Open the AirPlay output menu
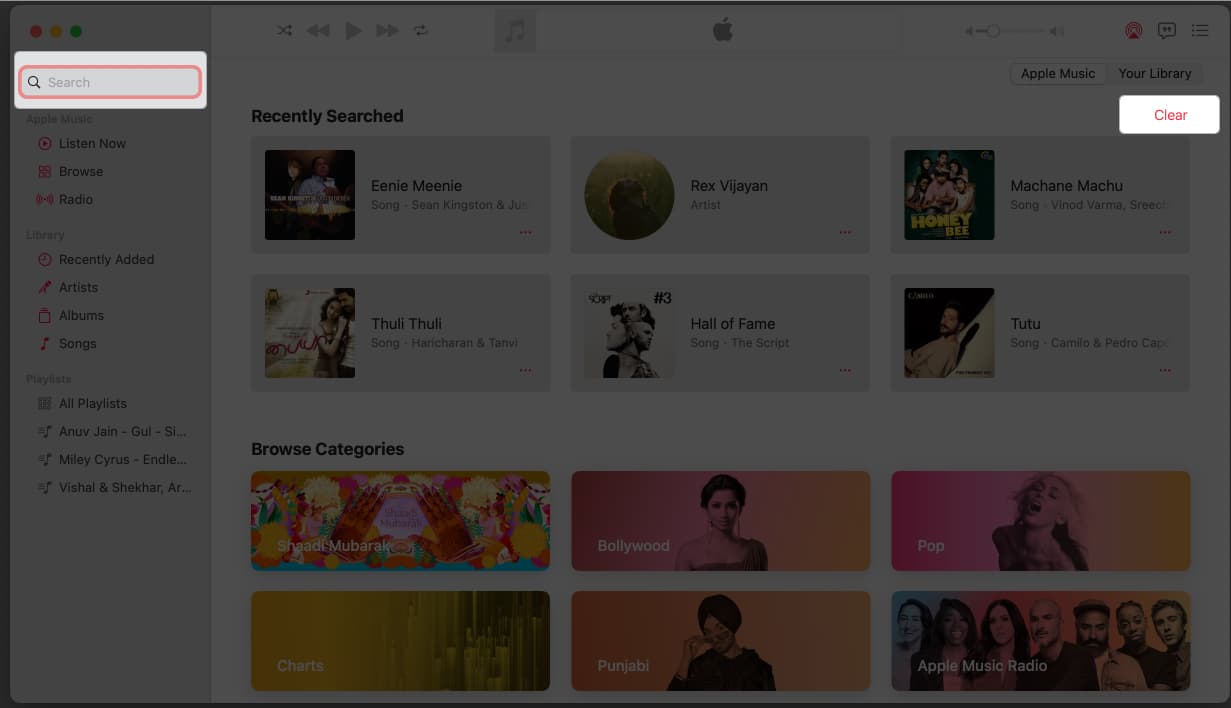The height and width of the screenshot is (708, 1231). 1133,31
